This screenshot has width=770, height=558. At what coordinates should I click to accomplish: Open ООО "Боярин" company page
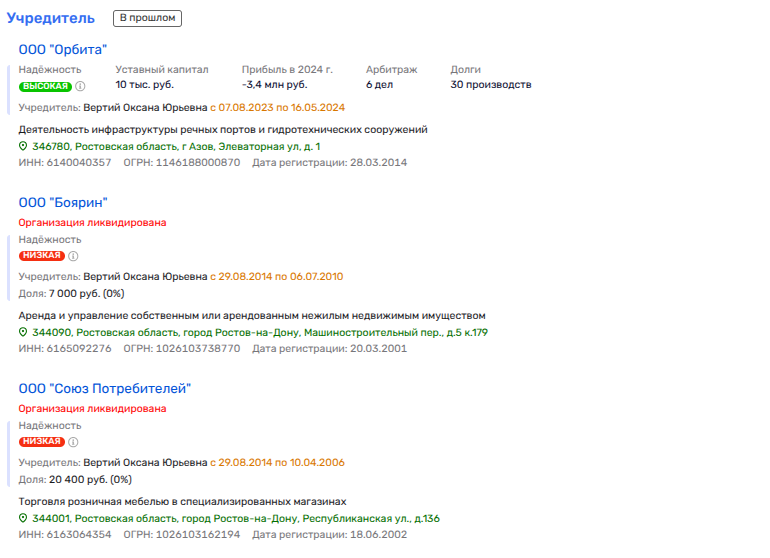[63, 203]
